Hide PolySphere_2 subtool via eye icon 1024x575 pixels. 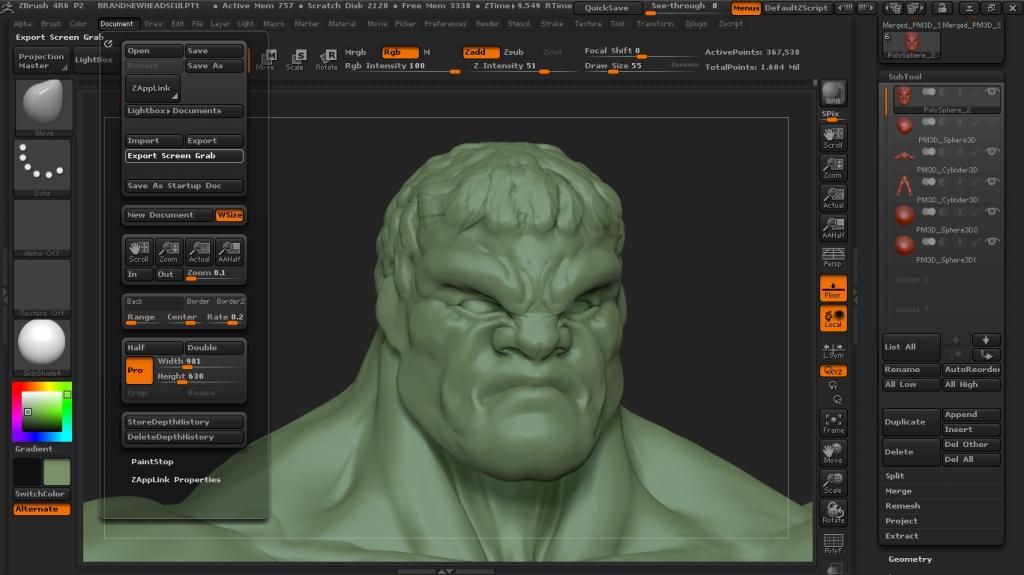(991, 92)
